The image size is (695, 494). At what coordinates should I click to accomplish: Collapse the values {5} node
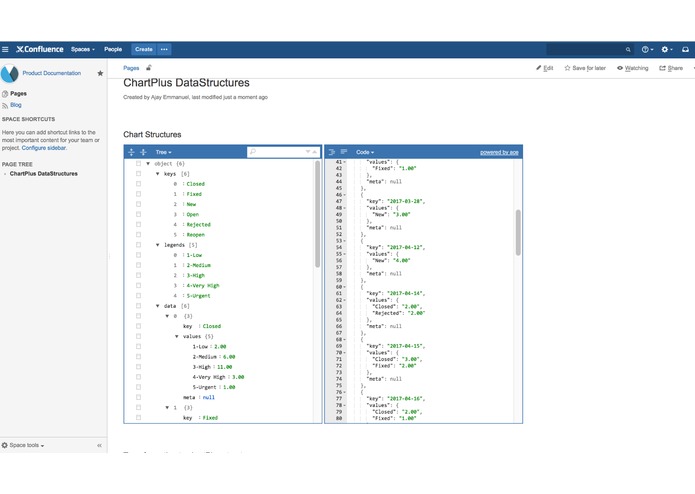click(x=176, y=336)
